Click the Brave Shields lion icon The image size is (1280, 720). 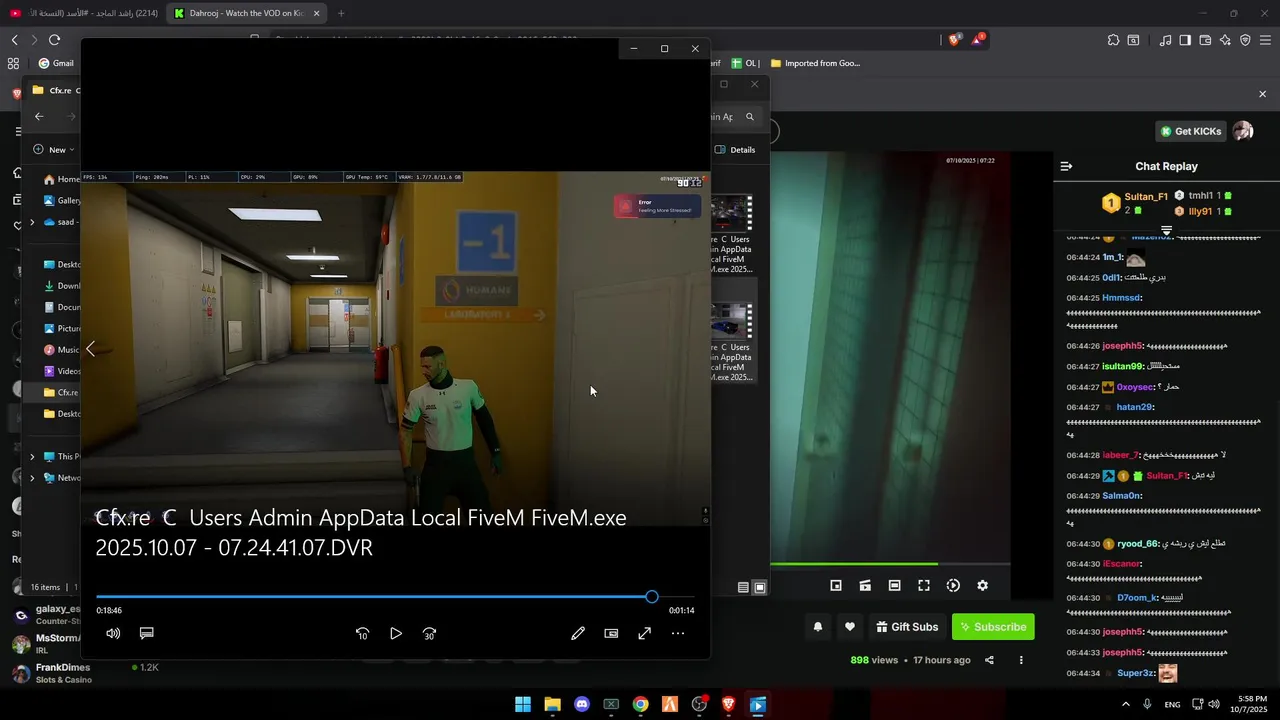[954, 40]
